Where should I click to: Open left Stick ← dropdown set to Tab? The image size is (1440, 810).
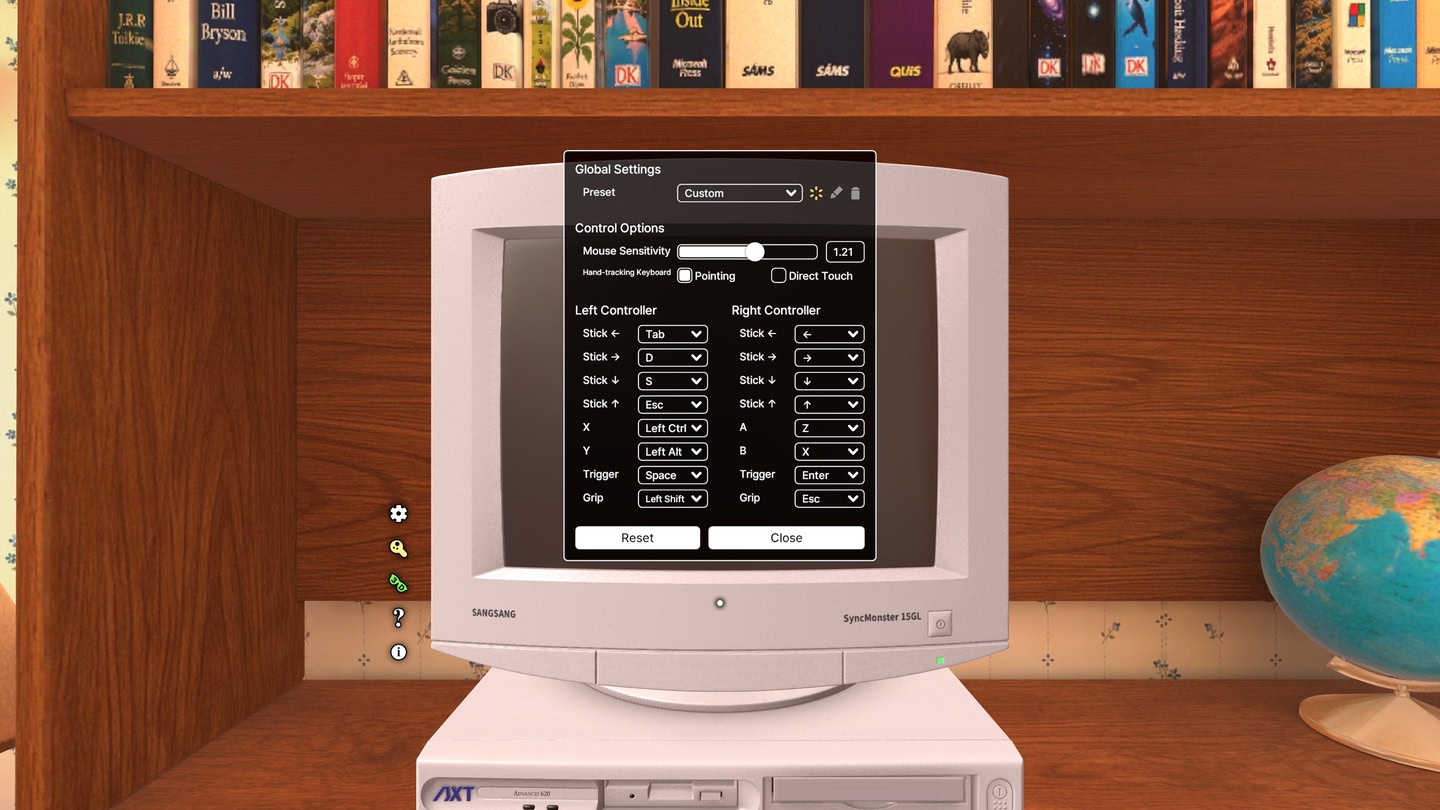pyautogui.click(x=672, y=334)
